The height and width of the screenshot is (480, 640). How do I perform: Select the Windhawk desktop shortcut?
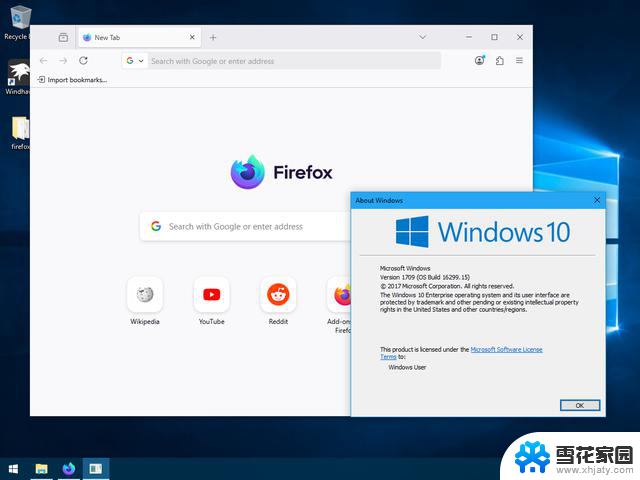point(17,78)
